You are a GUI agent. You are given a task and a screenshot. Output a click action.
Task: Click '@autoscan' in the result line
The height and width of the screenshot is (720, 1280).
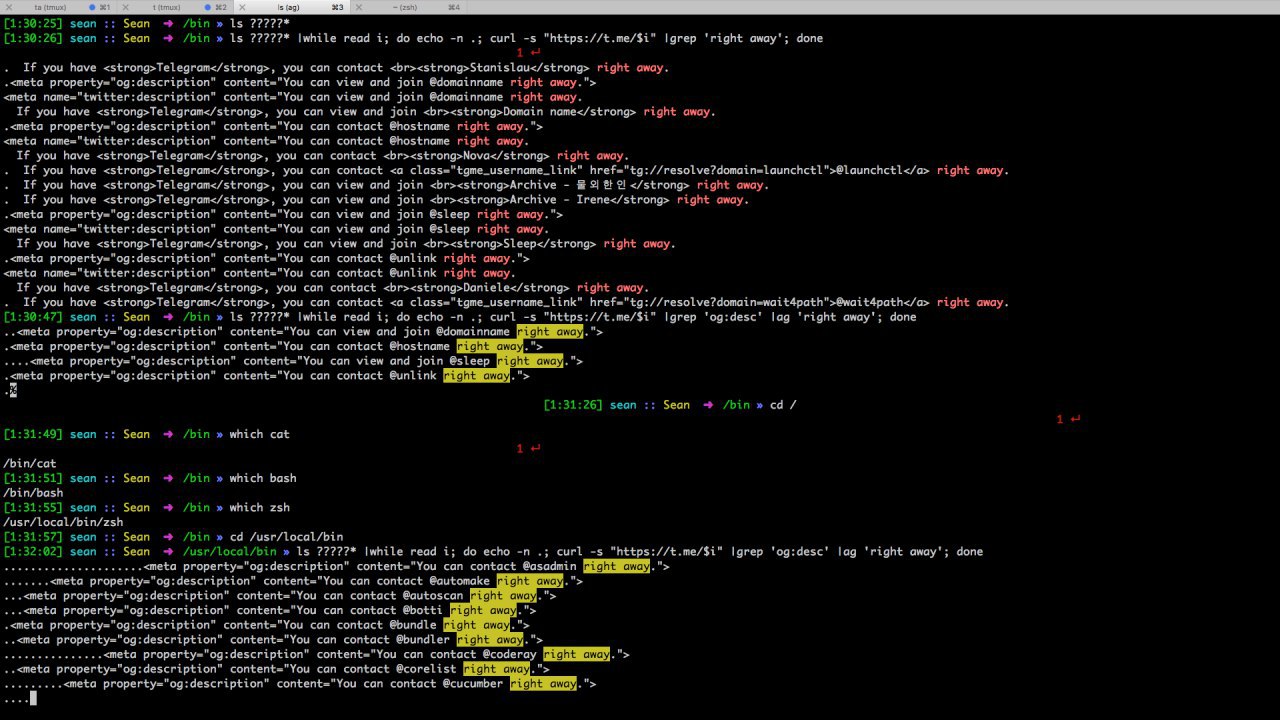tap(433, 595)
